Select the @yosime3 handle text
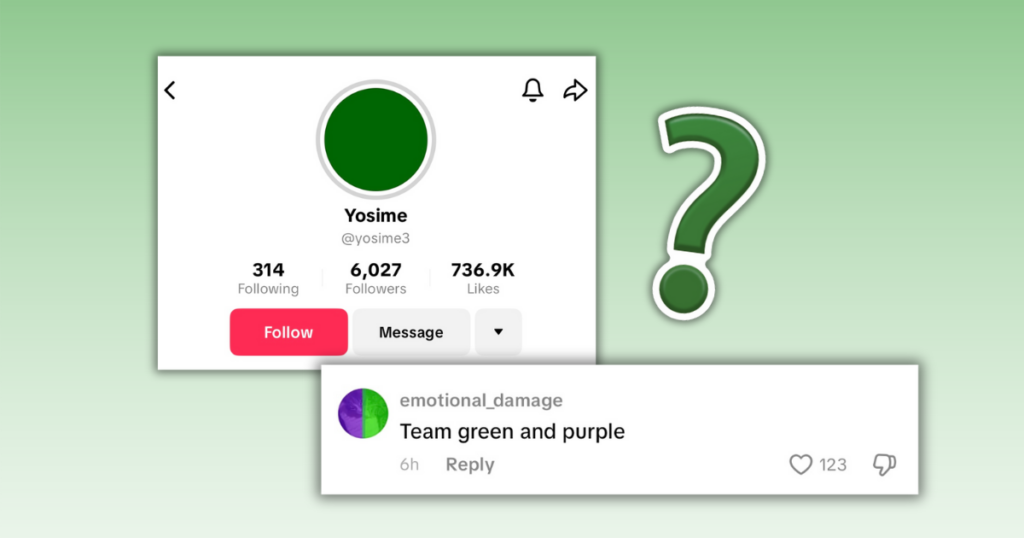The height and width of the screenshot is (538, 1024). pos(376,238)
